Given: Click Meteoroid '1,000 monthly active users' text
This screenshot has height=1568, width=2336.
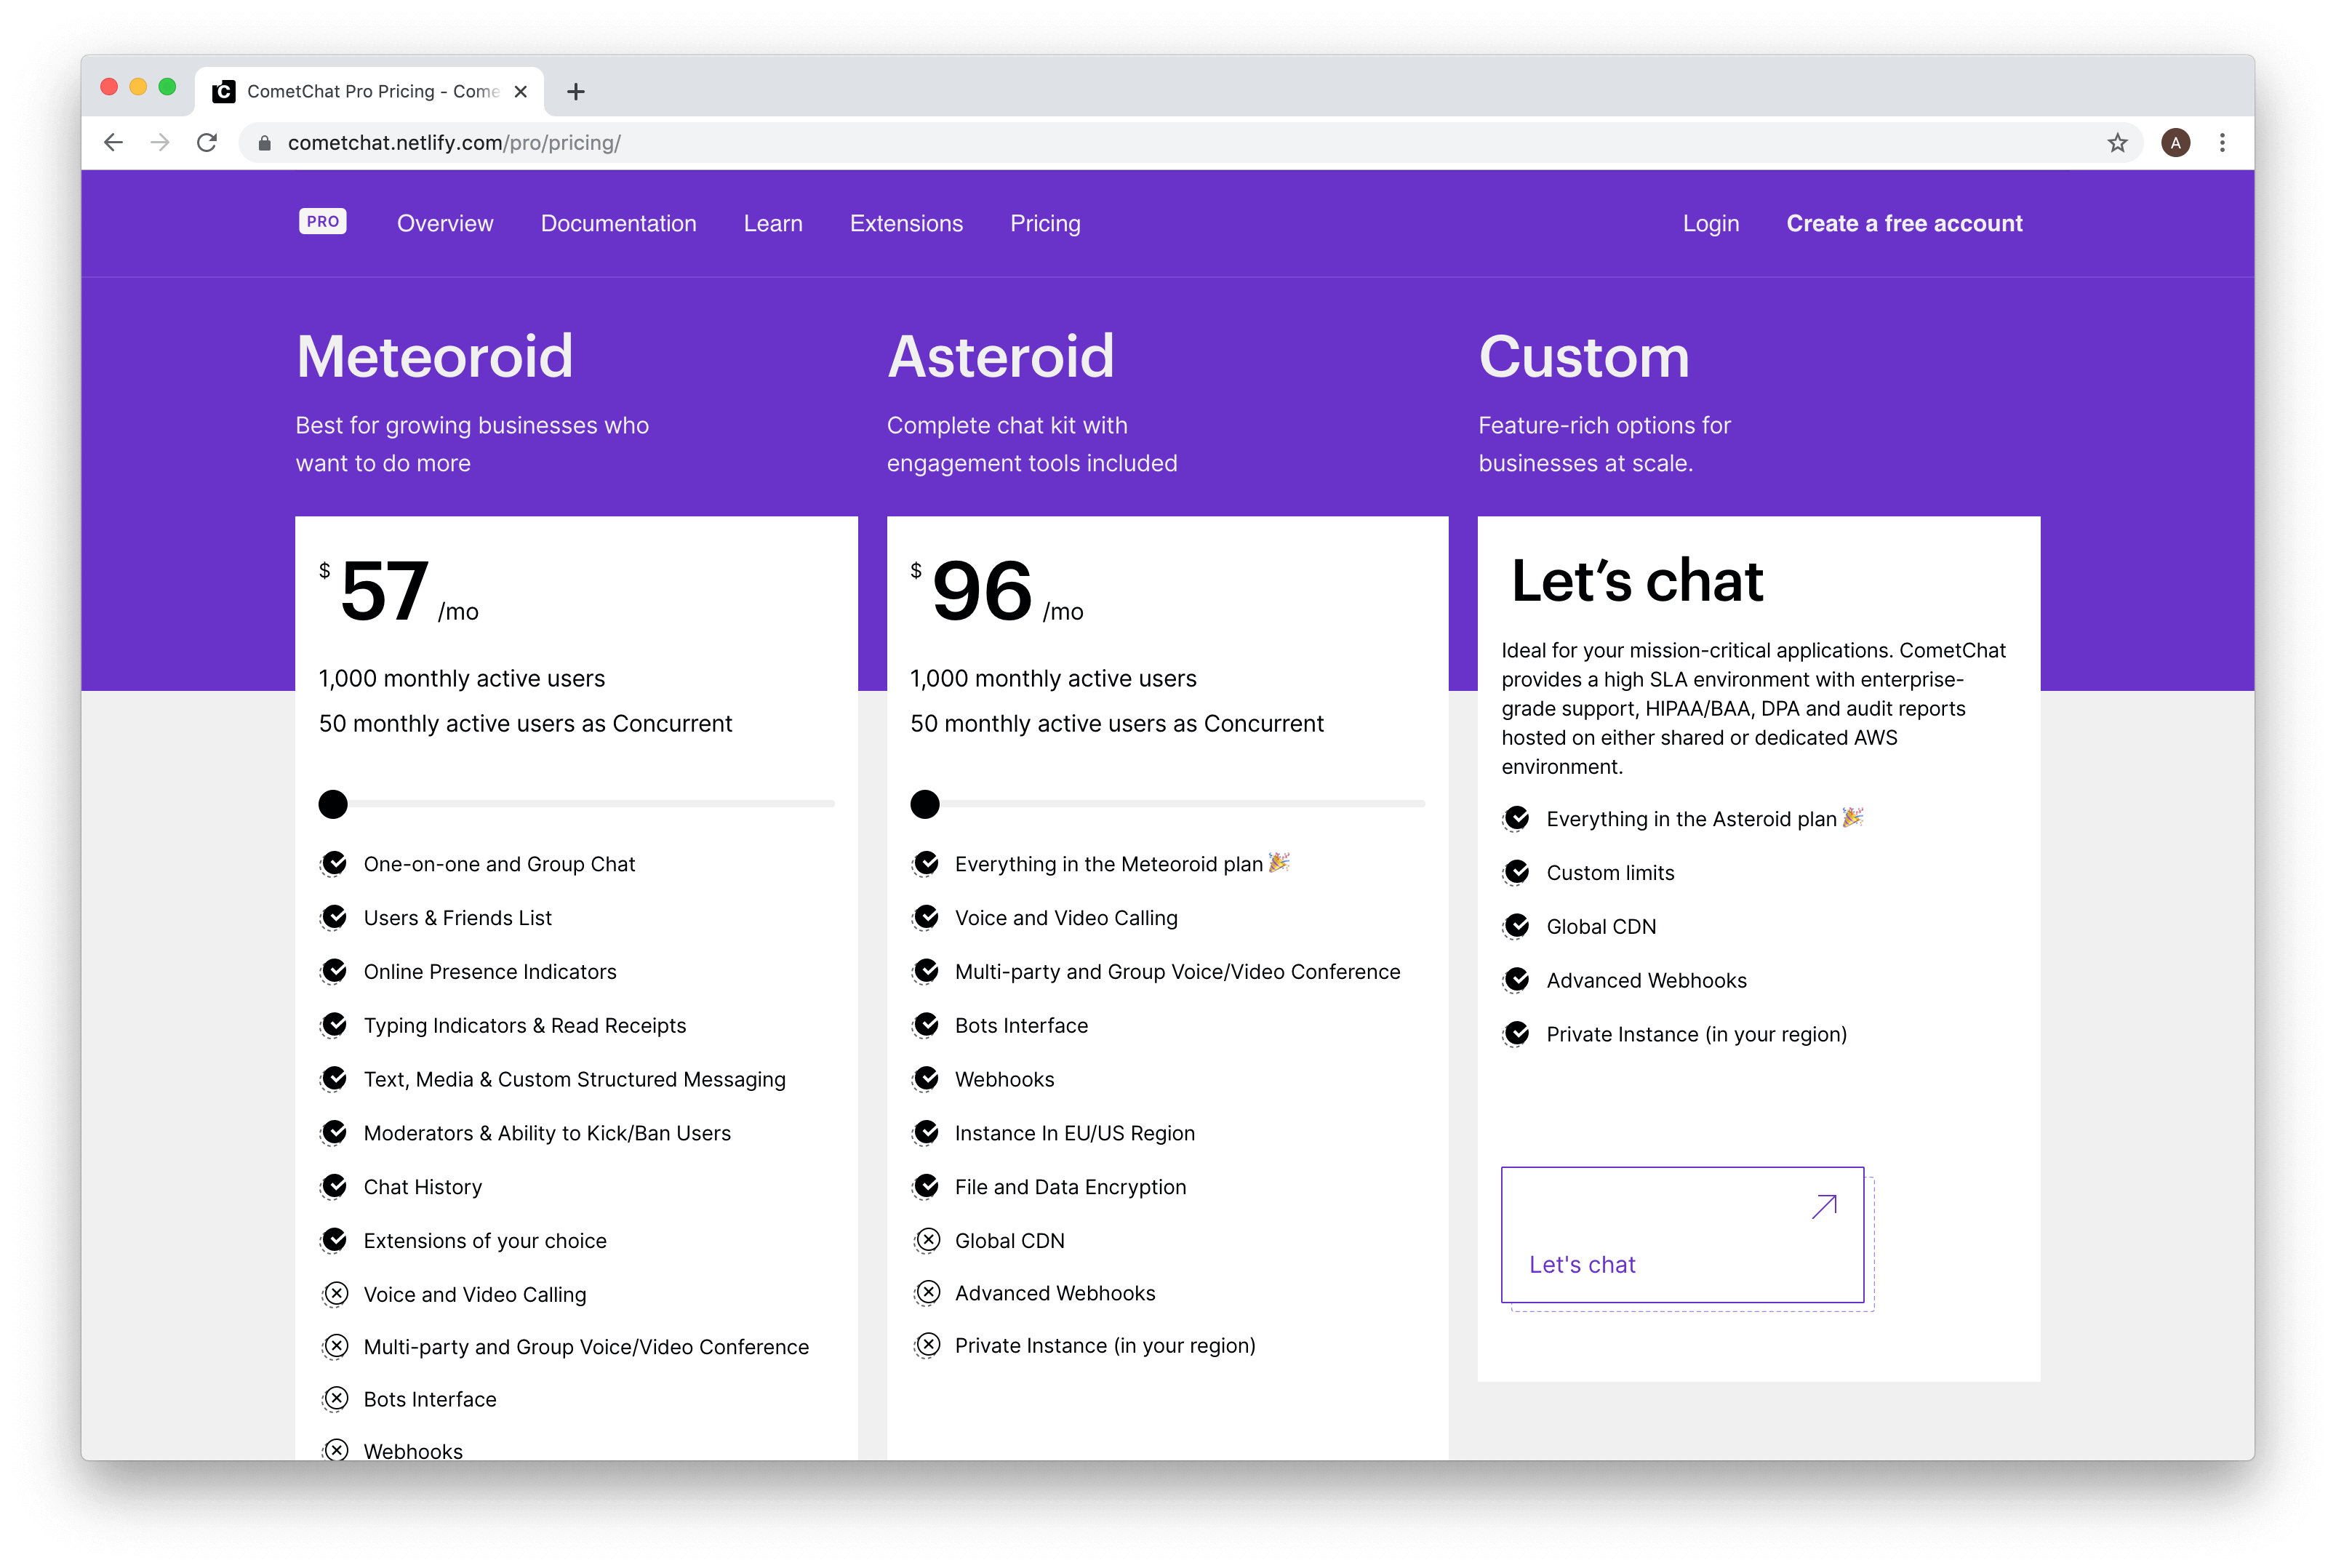Looking at the screenshot, I should (x=462, y=678).
